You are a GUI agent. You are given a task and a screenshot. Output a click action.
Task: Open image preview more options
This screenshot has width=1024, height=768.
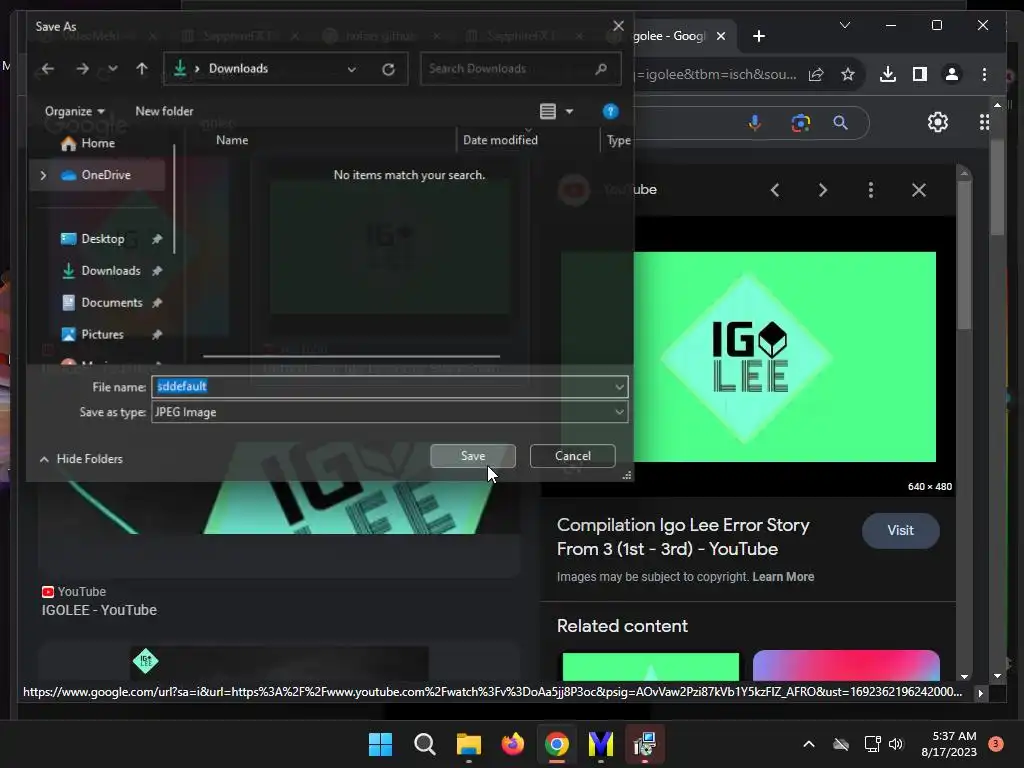(x=871, y=190)
